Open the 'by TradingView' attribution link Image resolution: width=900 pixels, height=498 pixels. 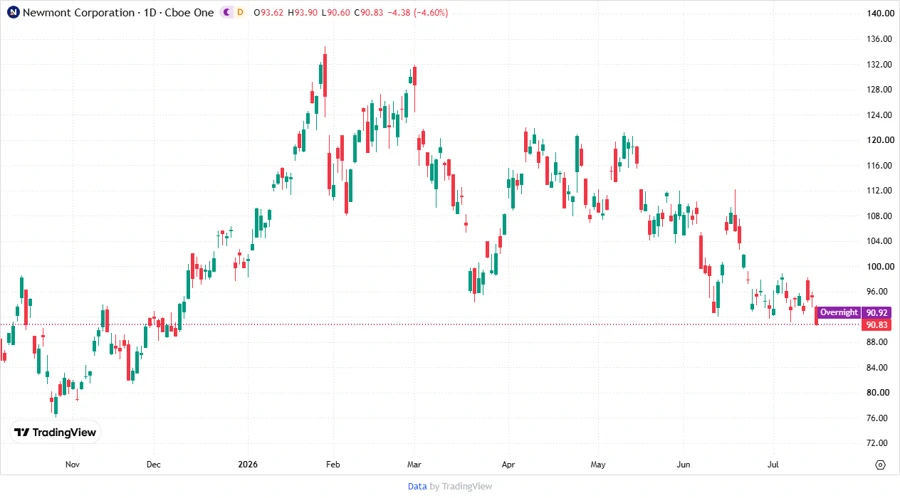pyautogui.click(x=461, y=486)
